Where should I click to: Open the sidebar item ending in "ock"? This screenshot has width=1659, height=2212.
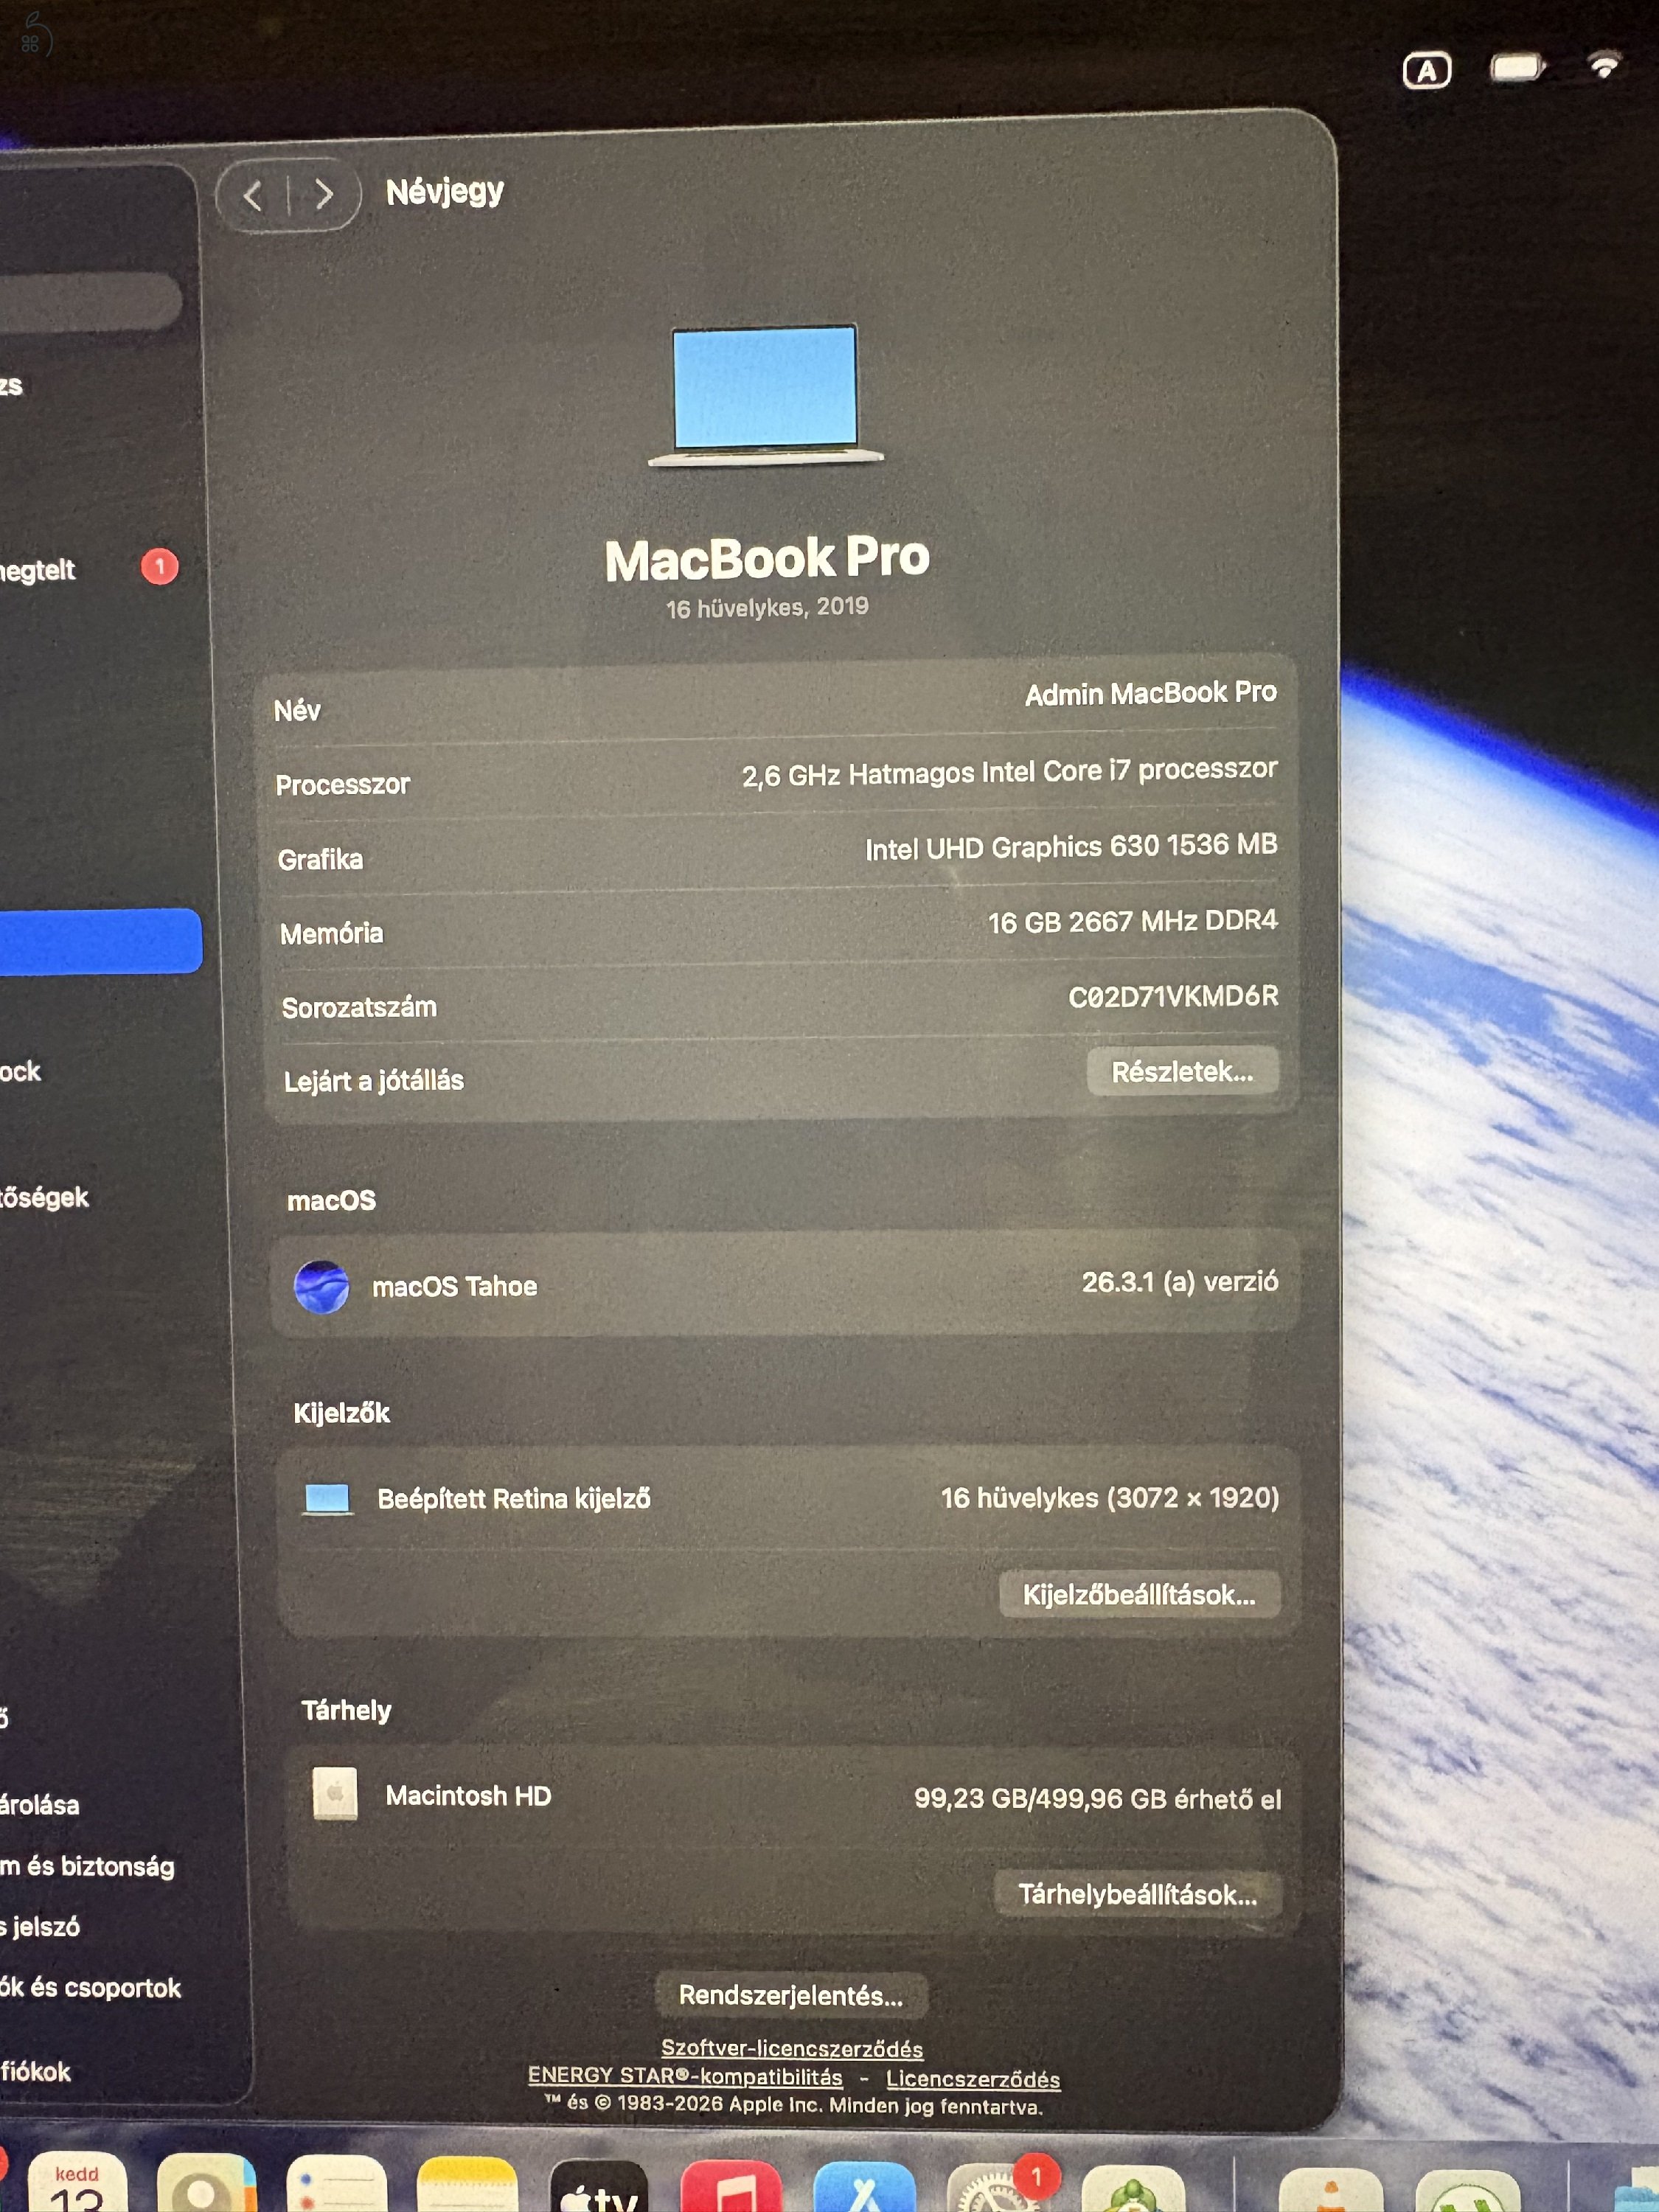click(21, 1071)
